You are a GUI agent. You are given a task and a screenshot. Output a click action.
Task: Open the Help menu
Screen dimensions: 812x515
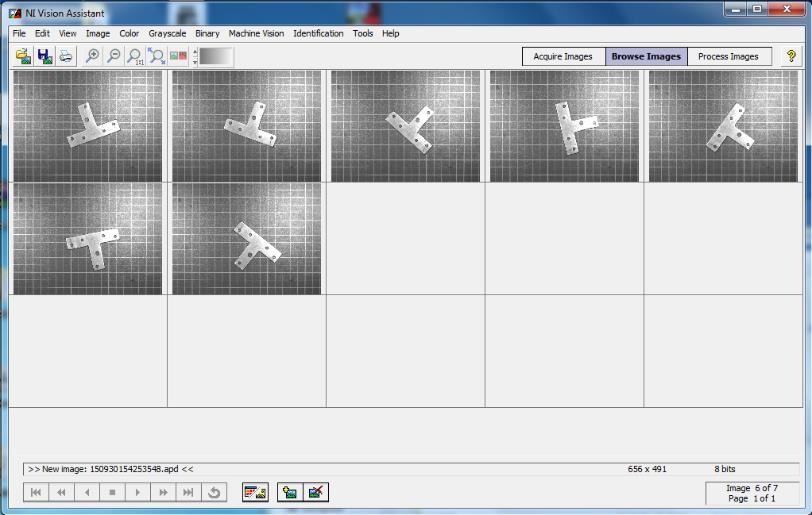[391, 33]
